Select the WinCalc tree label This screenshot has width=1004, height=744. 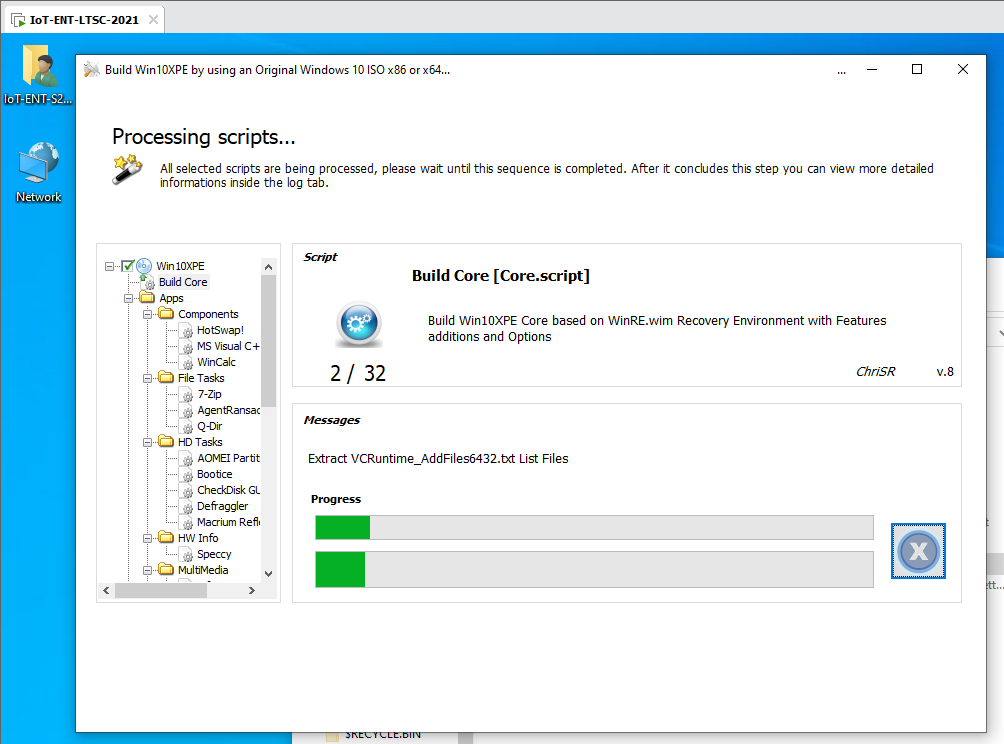[x=216, y=362]
